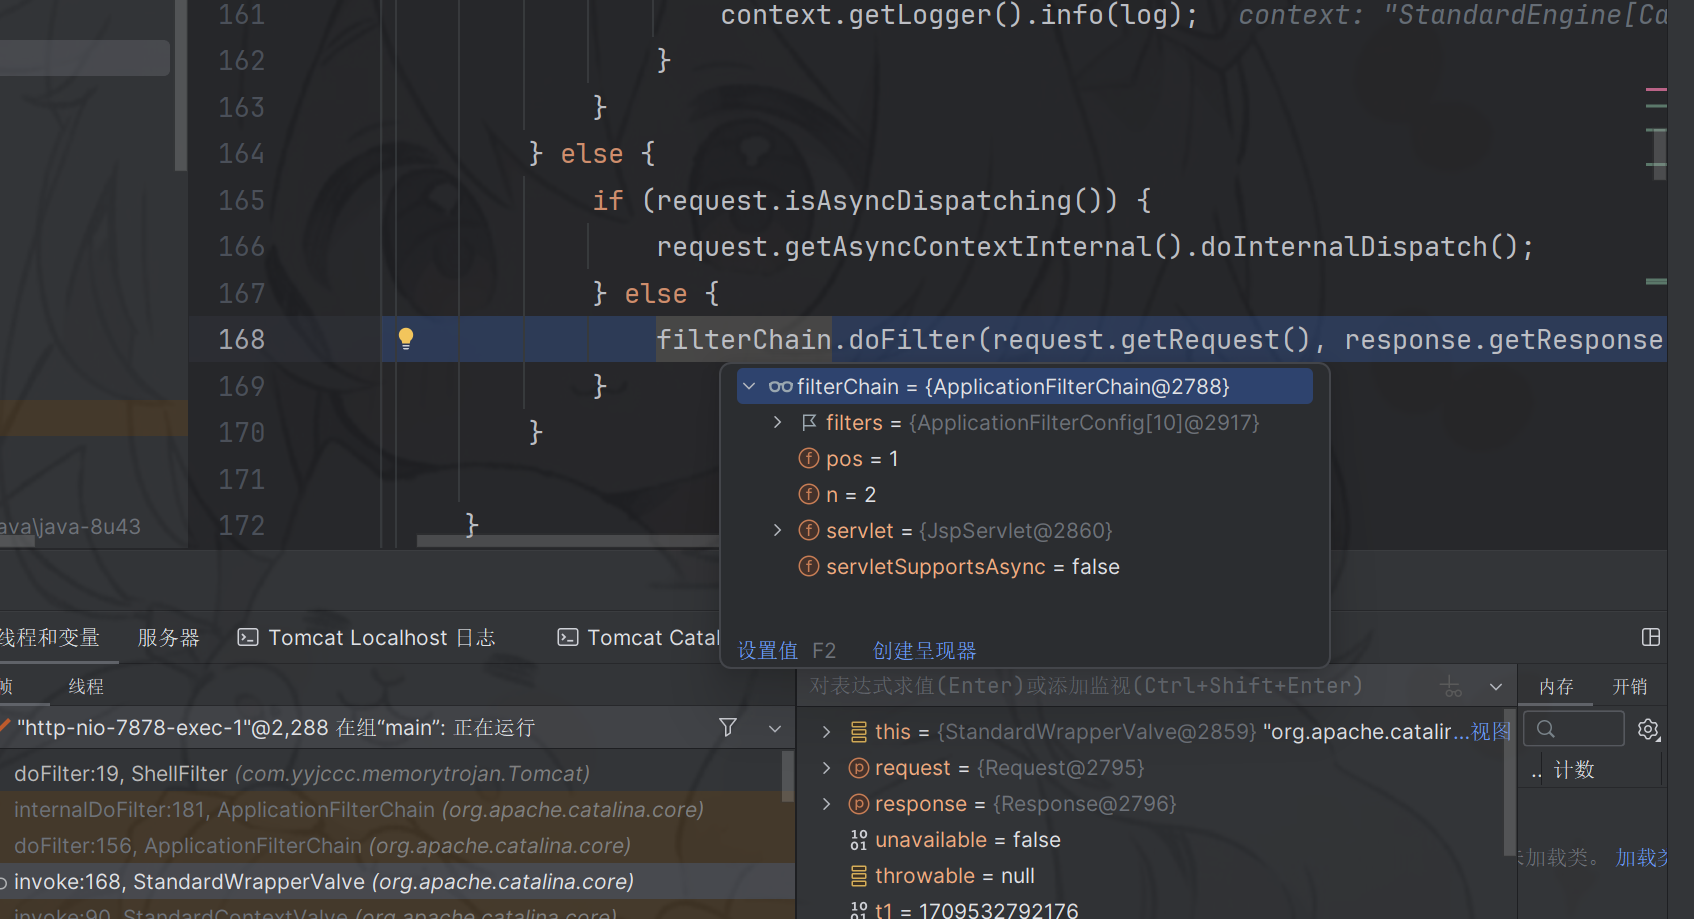The image size is (1694, 919).
Task: Click the stack frames filter funnel icon
Action: pyautogui.click(x=728, y=728)
